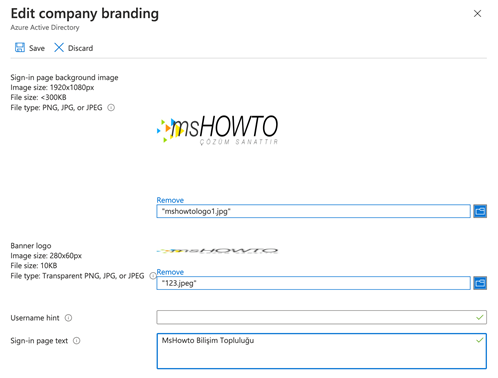Click the Save floppy disk icon
The image size is (498, 378).
click(20, 48)
